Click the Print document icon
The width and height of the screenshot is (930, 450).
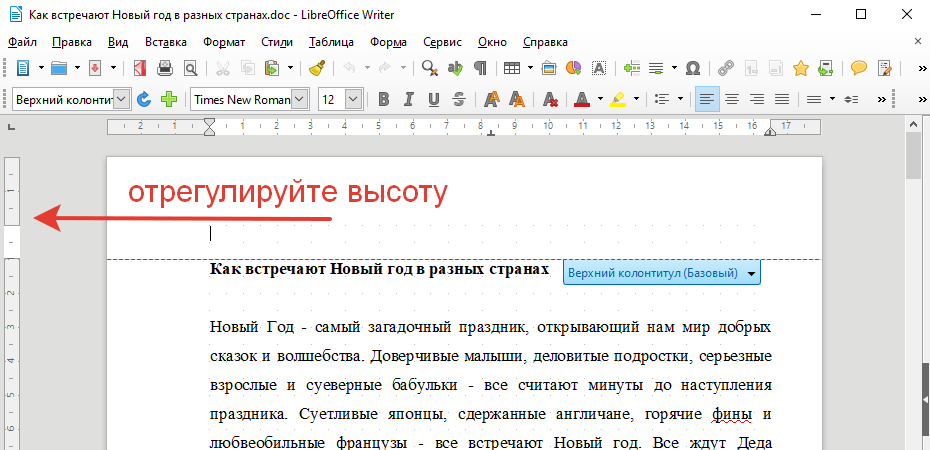164,68
